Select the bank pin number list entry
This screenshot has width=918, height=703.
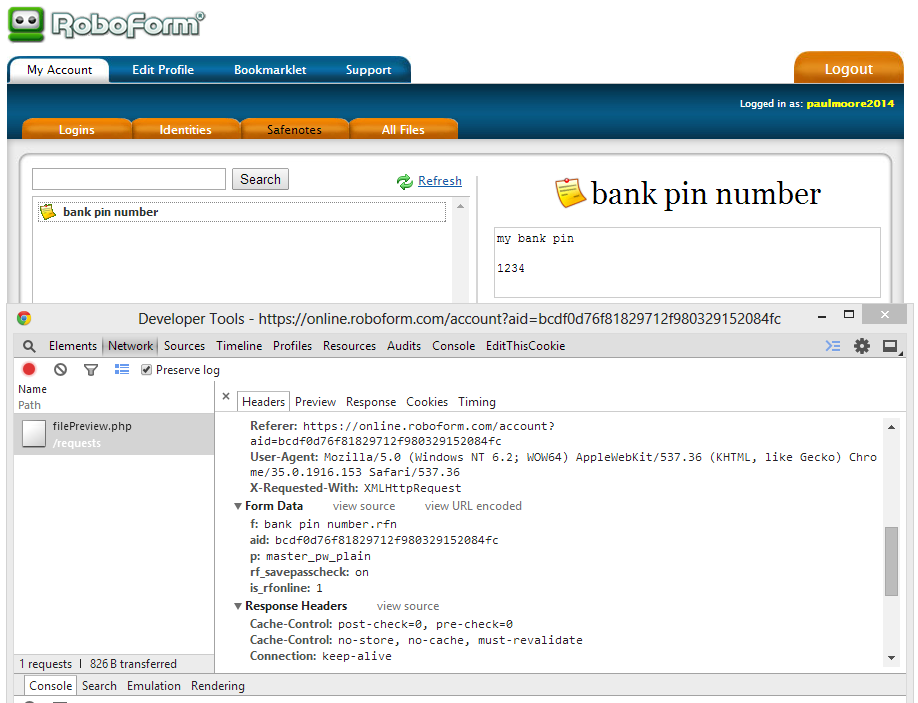coord(242,212)
